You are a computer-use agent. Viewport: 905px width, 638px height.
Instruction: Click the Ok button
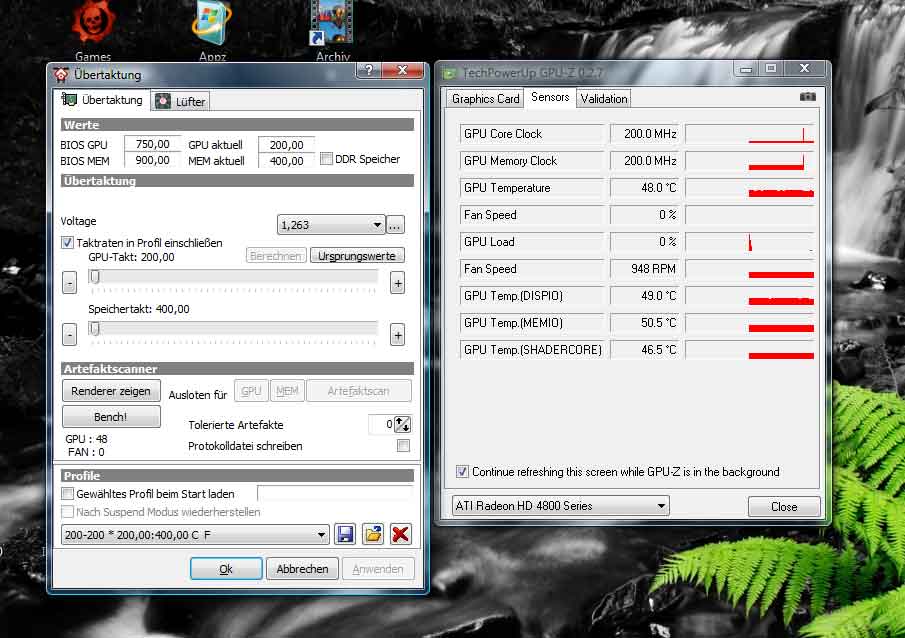click(x=226, y=569)
